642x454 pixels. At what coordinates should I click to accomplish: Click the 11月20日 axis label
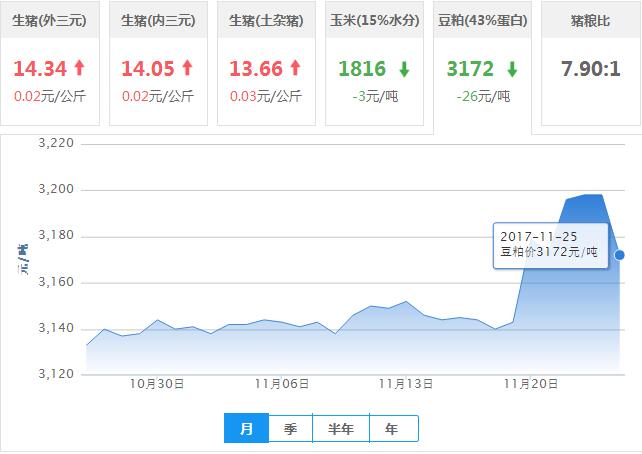(x=531, y=384)
